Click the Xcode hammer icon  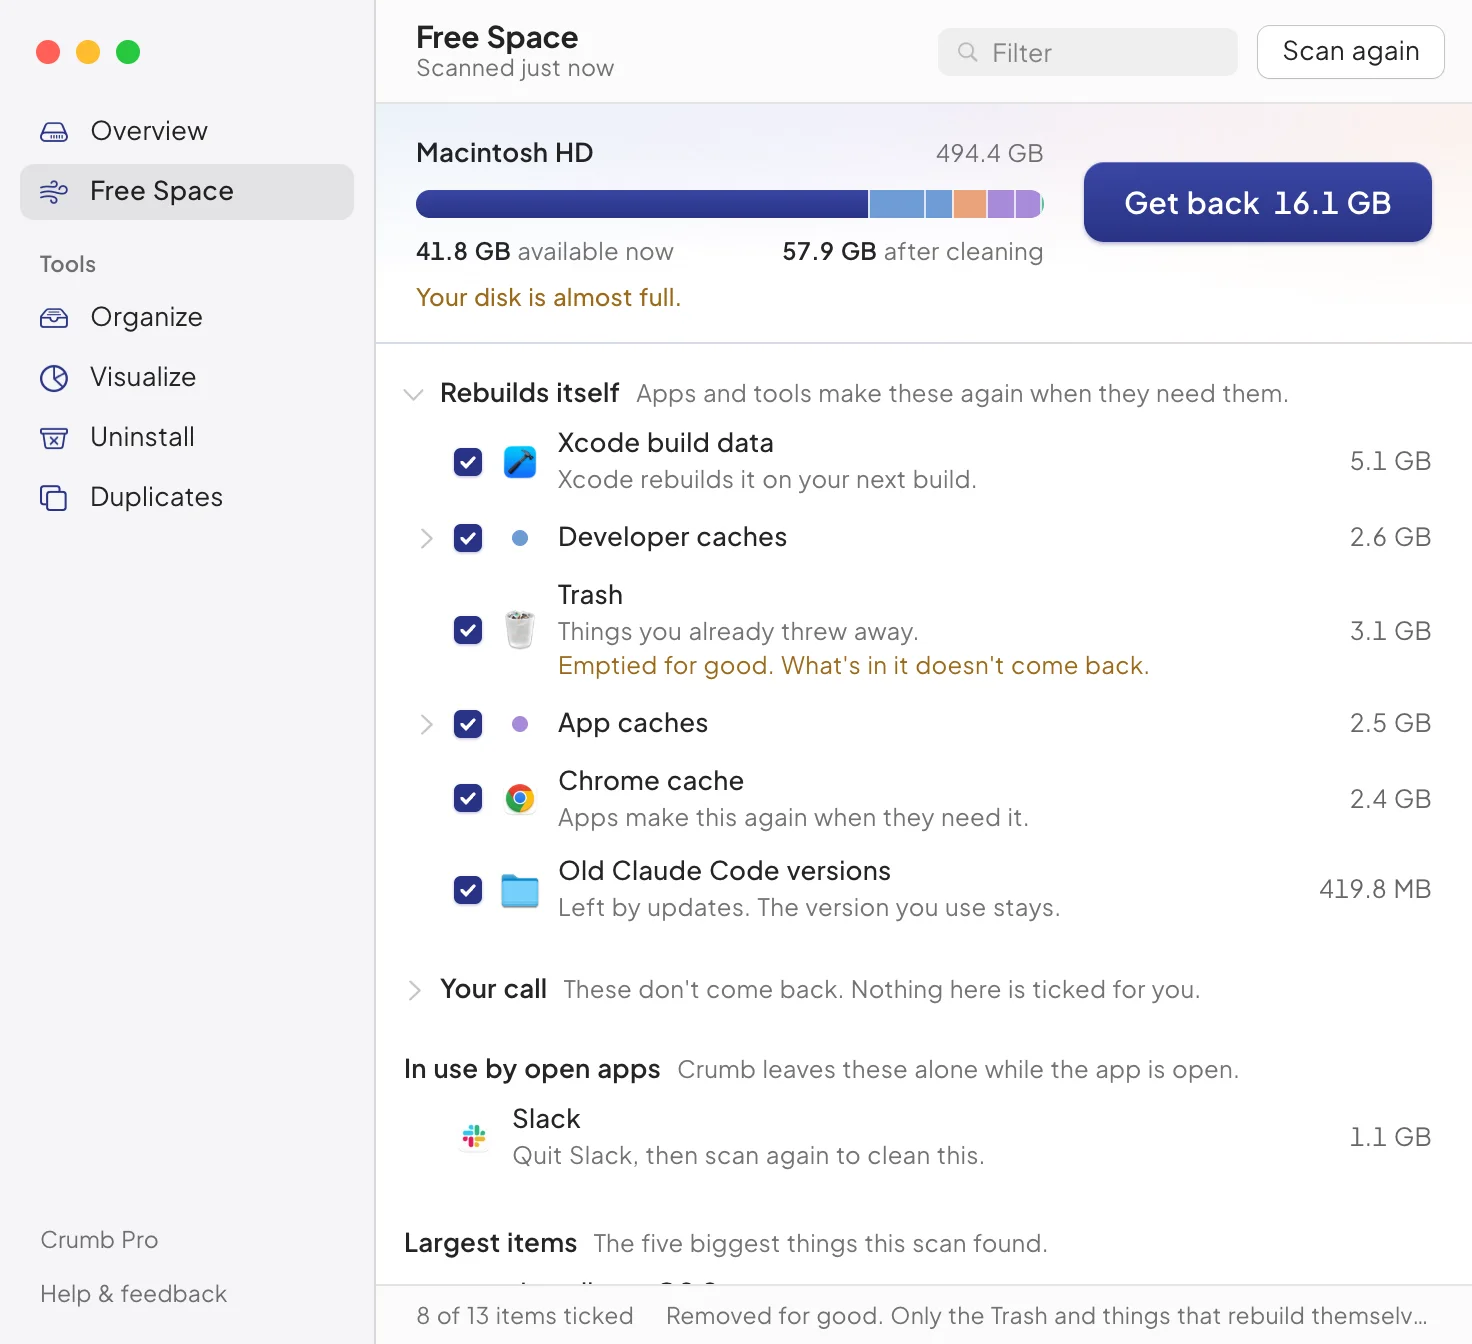[x=520, y=462]
